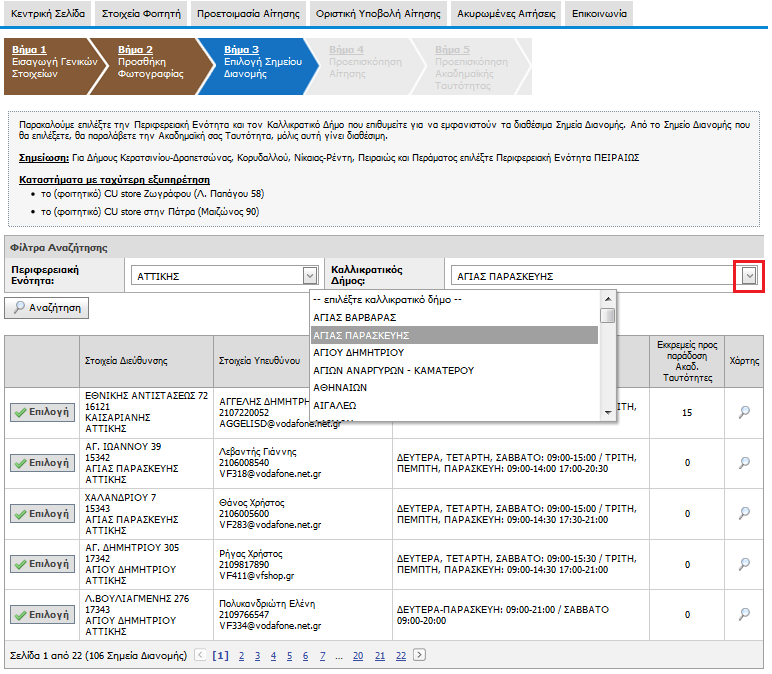Select ΑΓΙΩΝ ΑΝΑΡΓΥΡΩΝ - ΚΑΜΑΤΕΡΟΥ option

(x=455, y=370)
